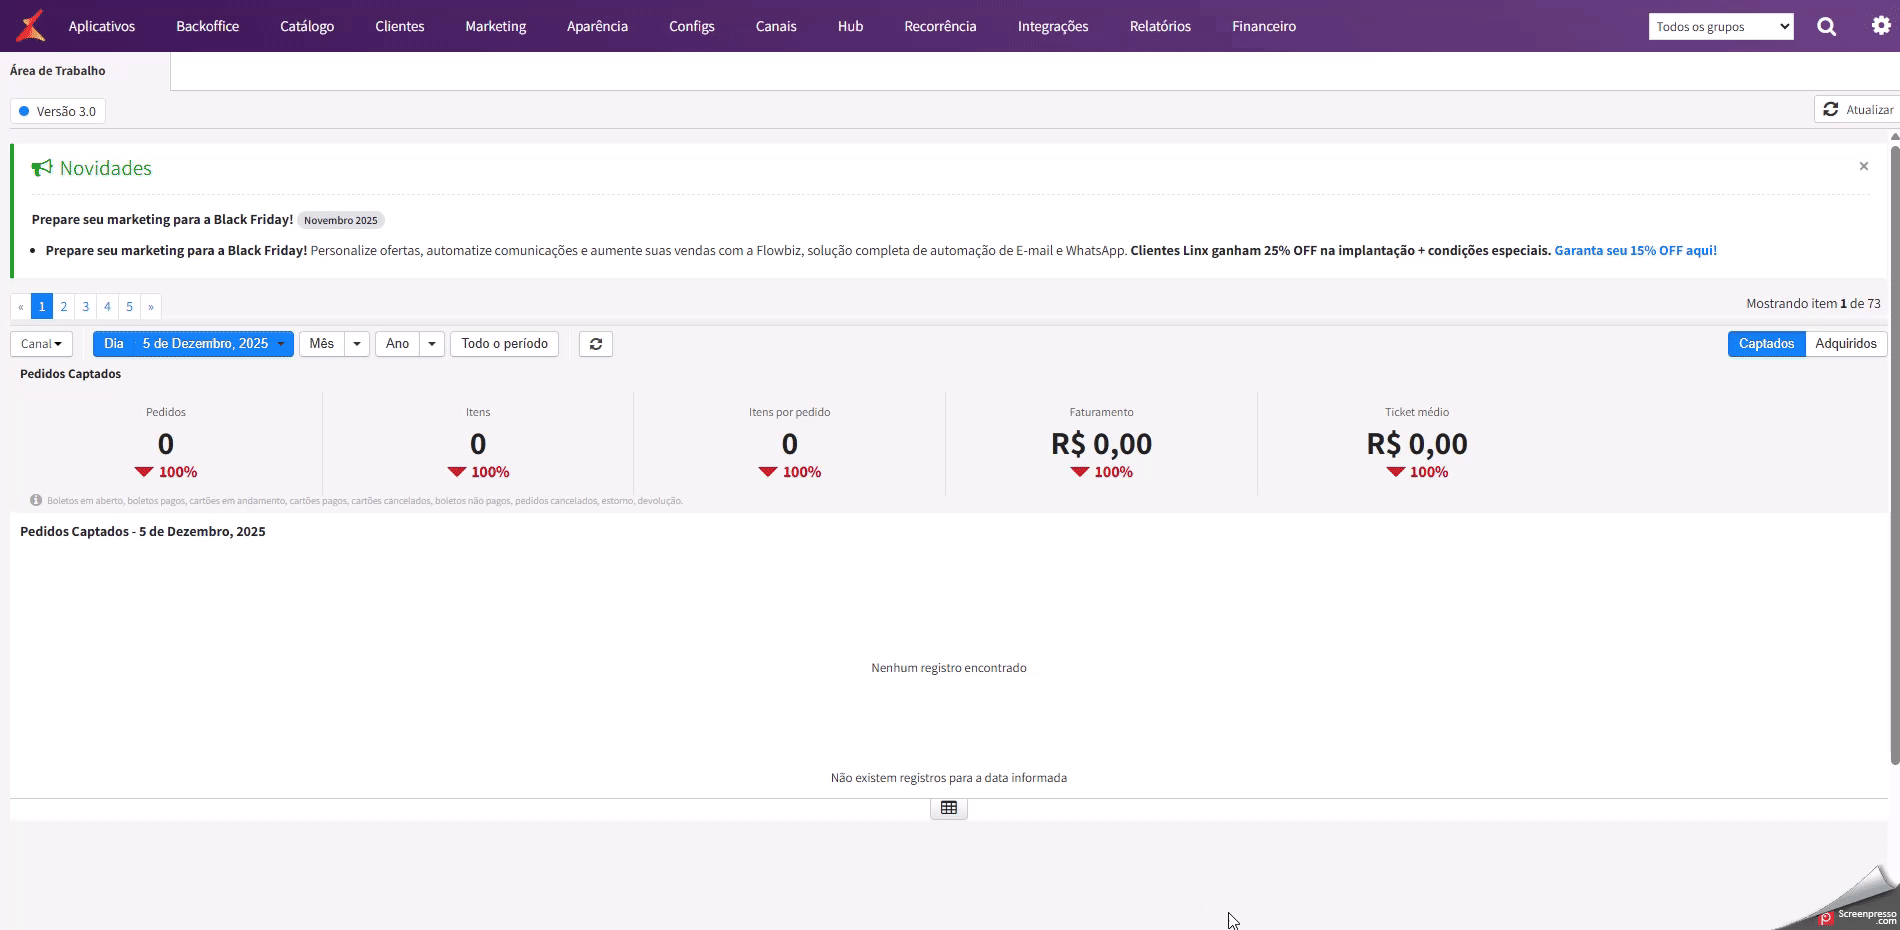Open the search magnifier icon
1900x930 pixels.
coord(1826,27)
